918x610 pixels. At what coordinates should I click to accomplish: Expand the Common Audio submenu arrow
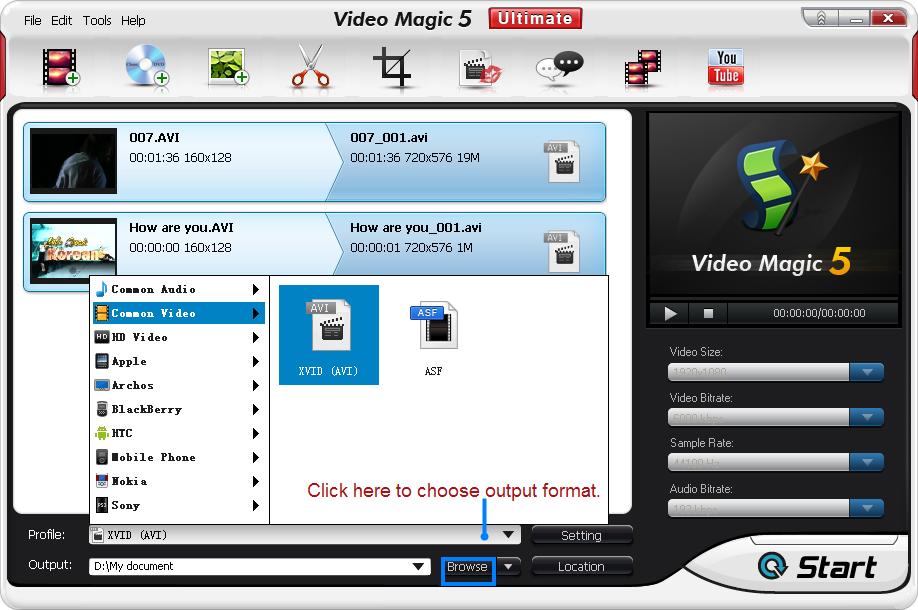click(256, 289)
